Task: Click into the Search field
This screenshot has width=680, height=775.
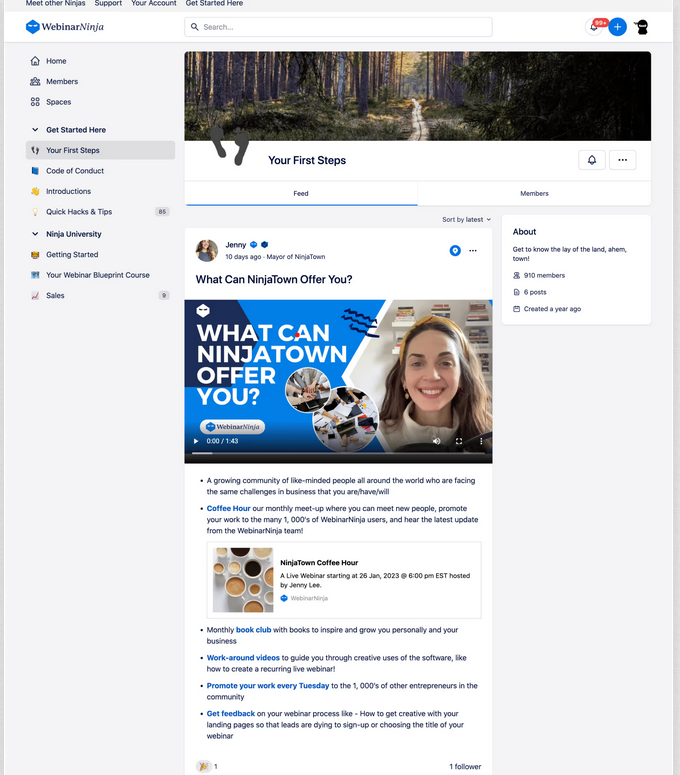Action: coord(339,27)
